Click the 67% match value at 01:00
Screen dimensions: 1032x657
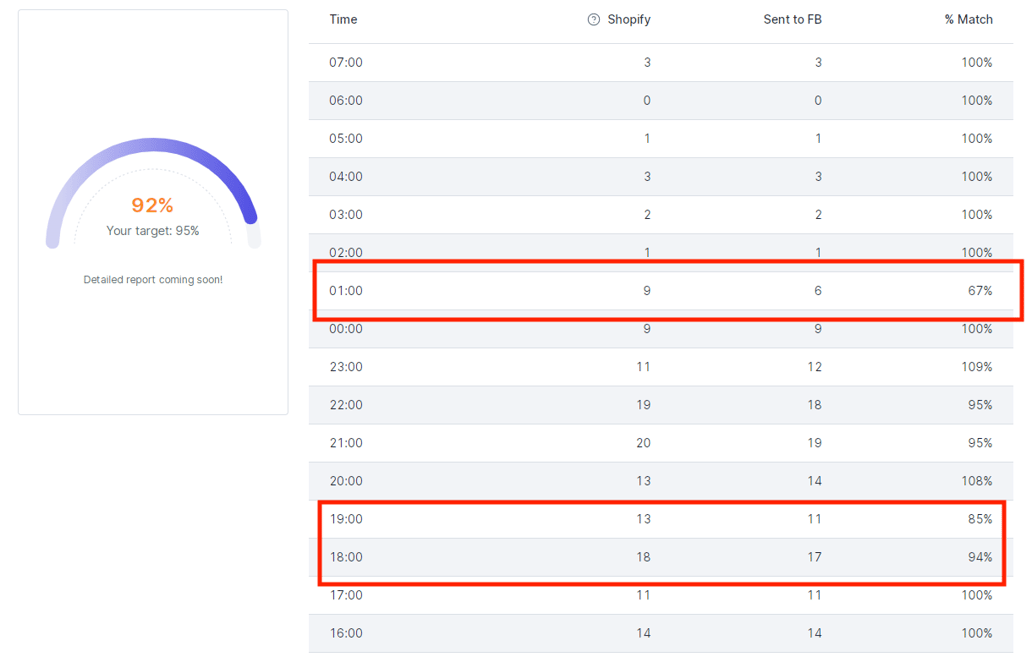point(980,291)
